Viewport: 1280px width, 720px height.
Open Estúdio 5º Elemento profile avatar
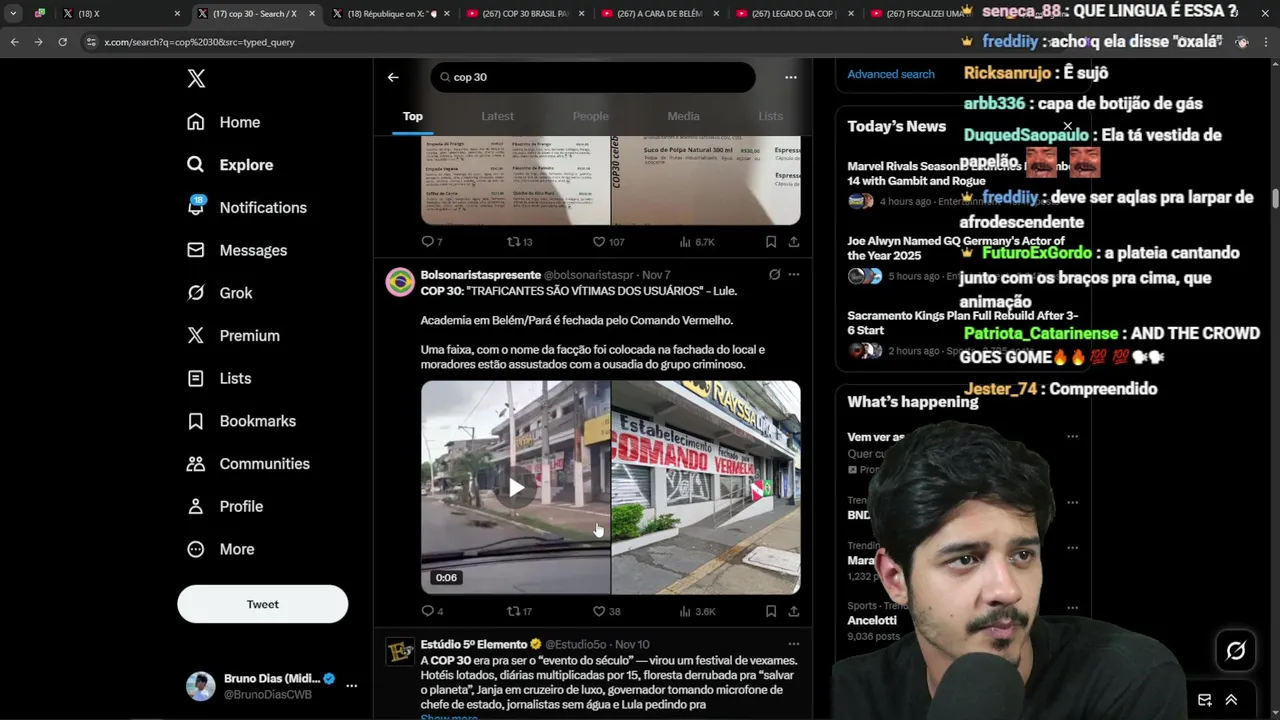400,652
